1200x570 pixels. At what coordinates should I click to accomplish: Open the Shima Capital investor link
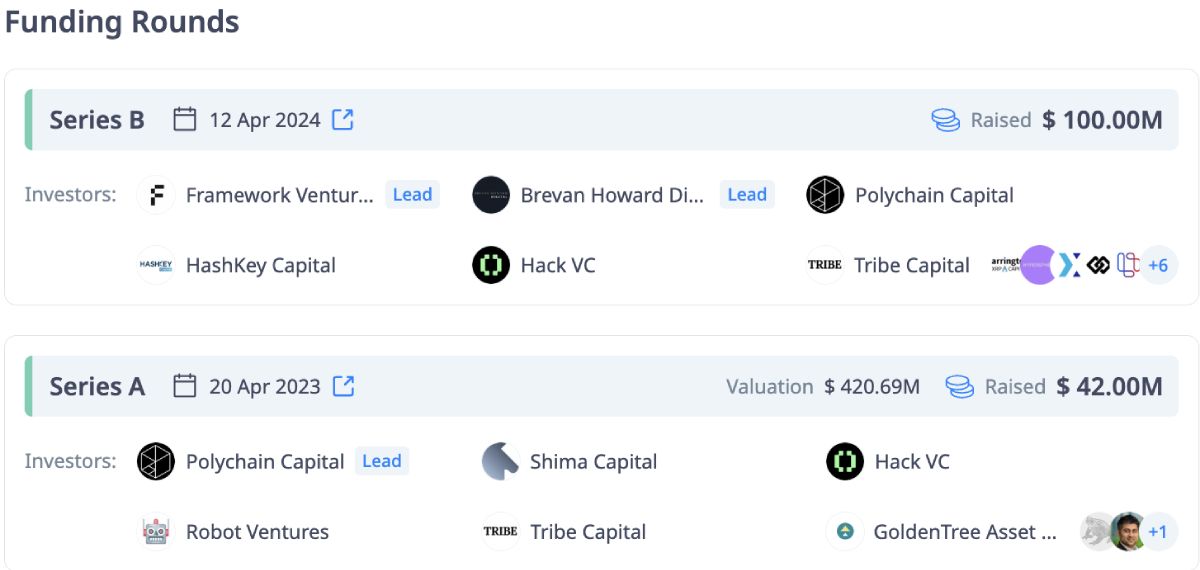tap(594, 462)
